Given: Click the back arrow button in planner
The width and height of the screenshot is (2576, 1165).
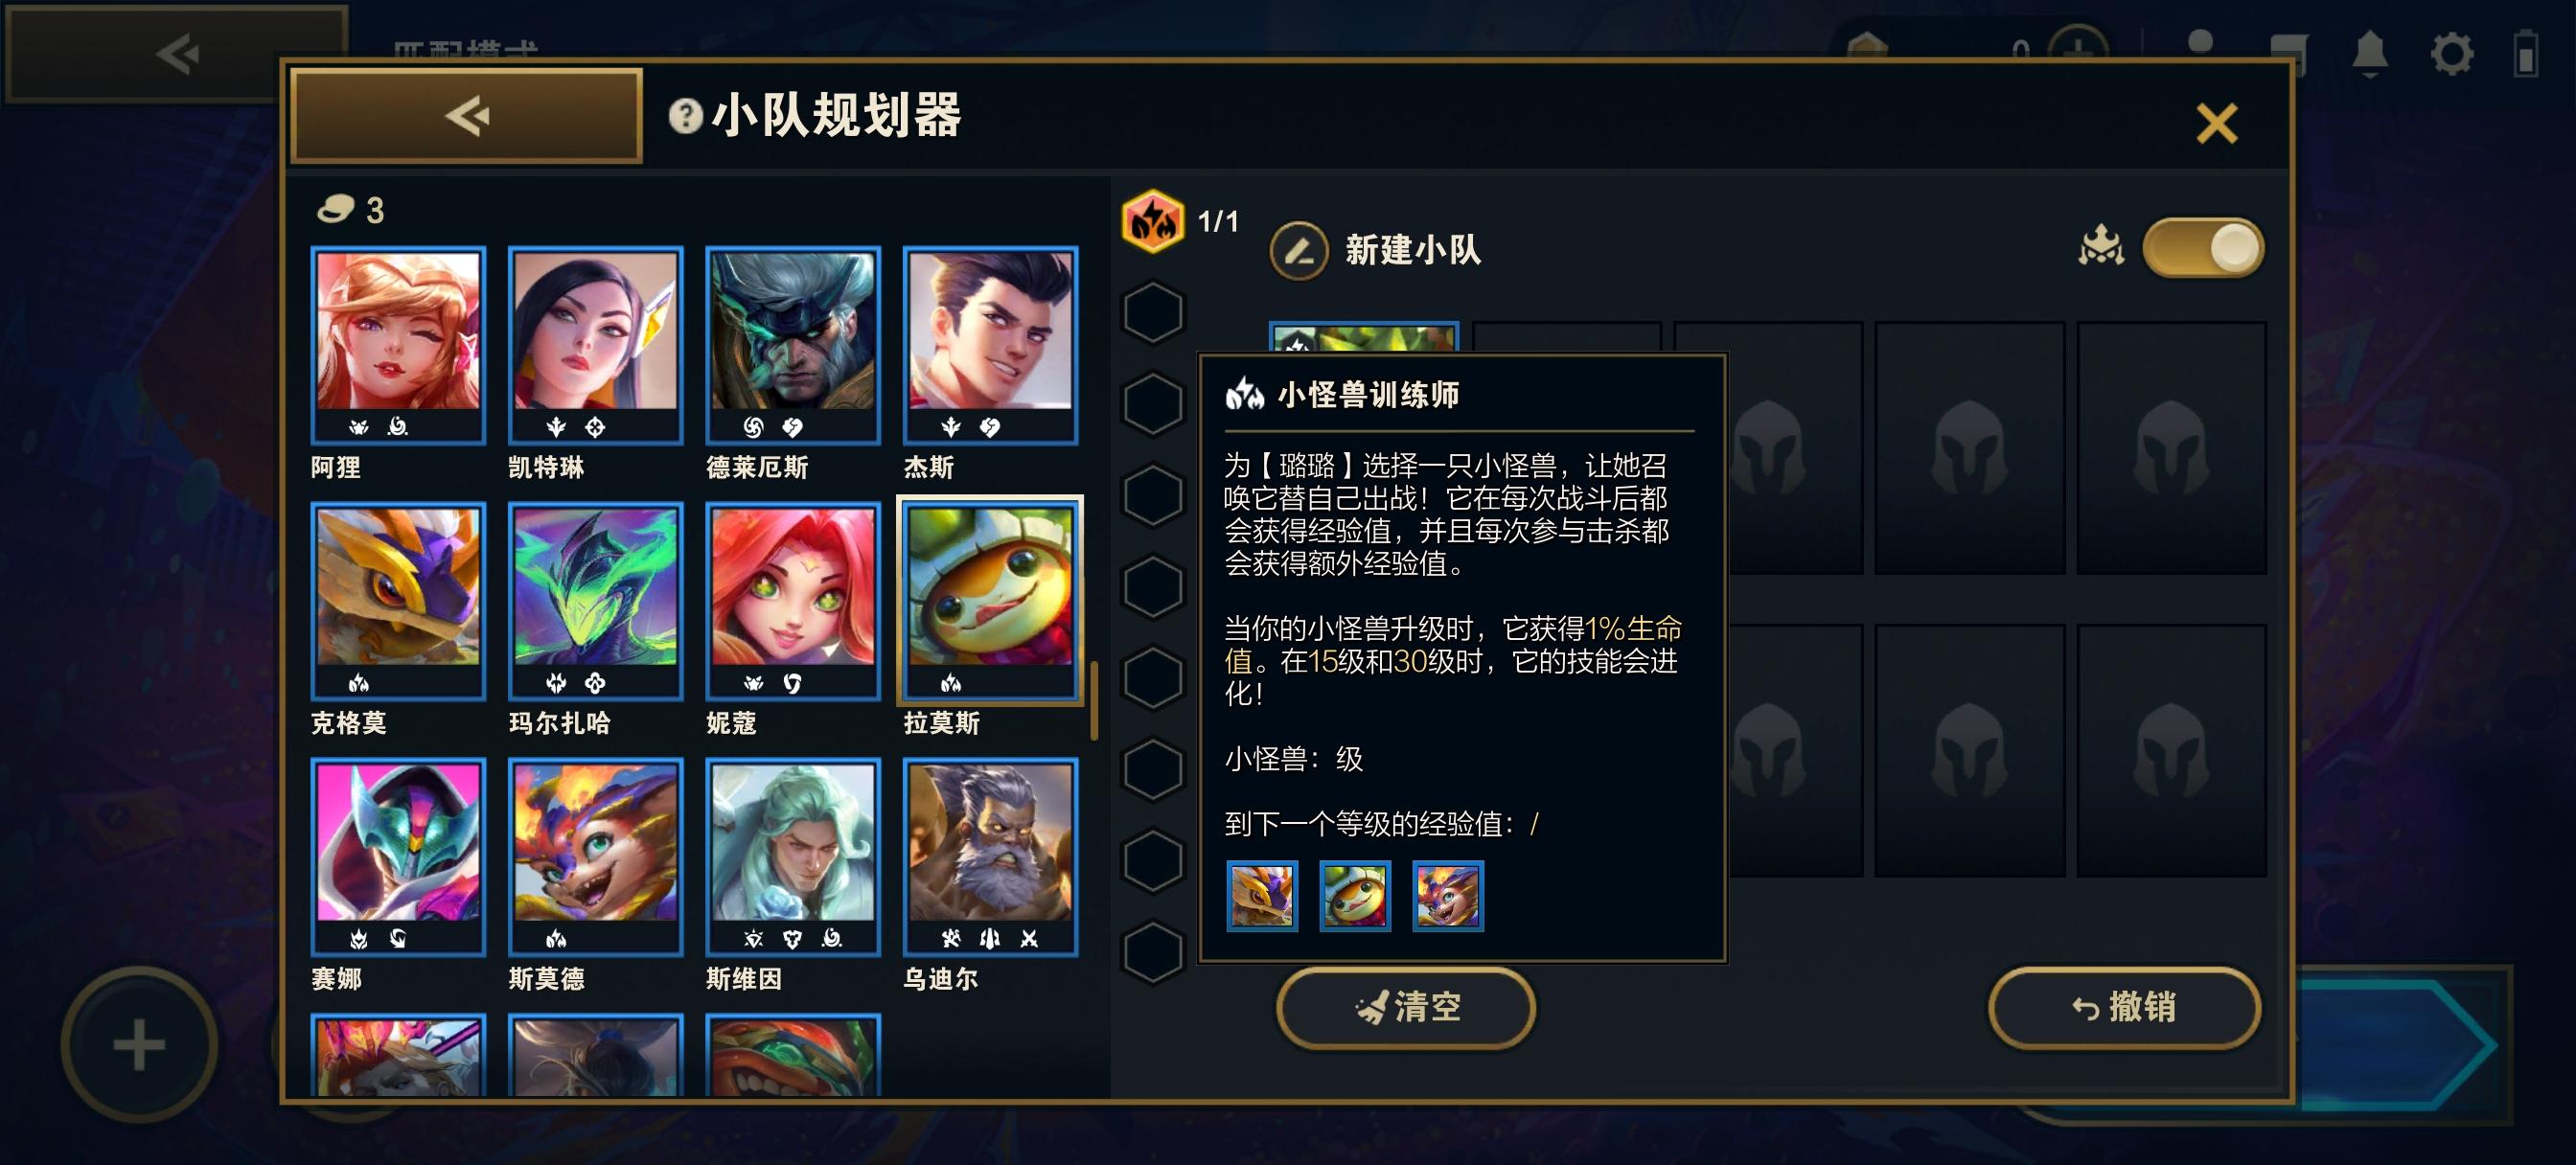Looking at the screenshot, I should pyautogui.click(x=466, y=116).
